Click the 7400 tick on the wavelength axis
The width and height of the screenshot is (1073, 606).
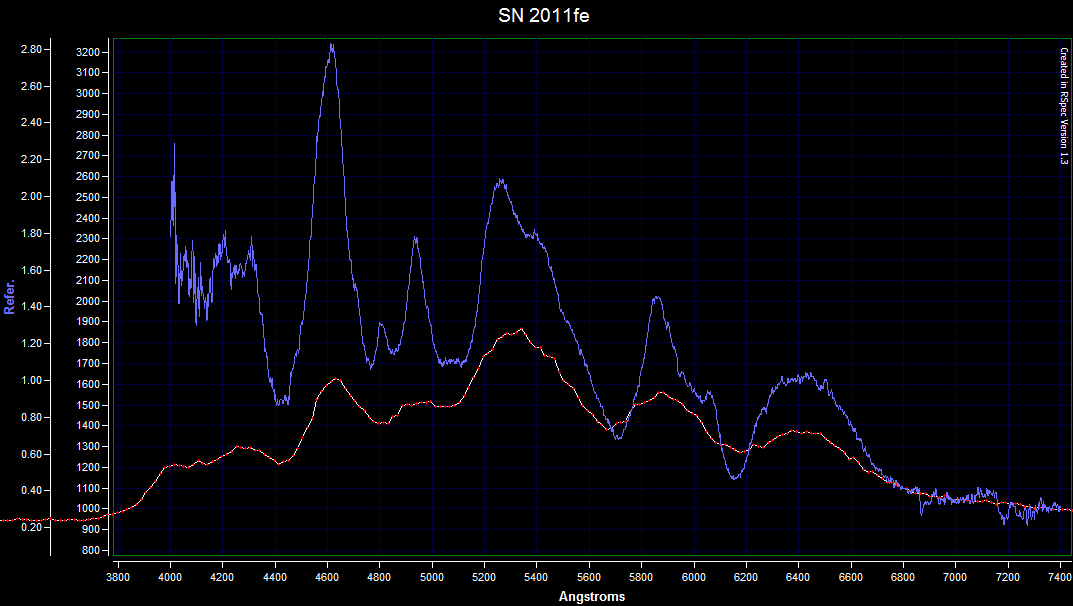click(1060, 579)
